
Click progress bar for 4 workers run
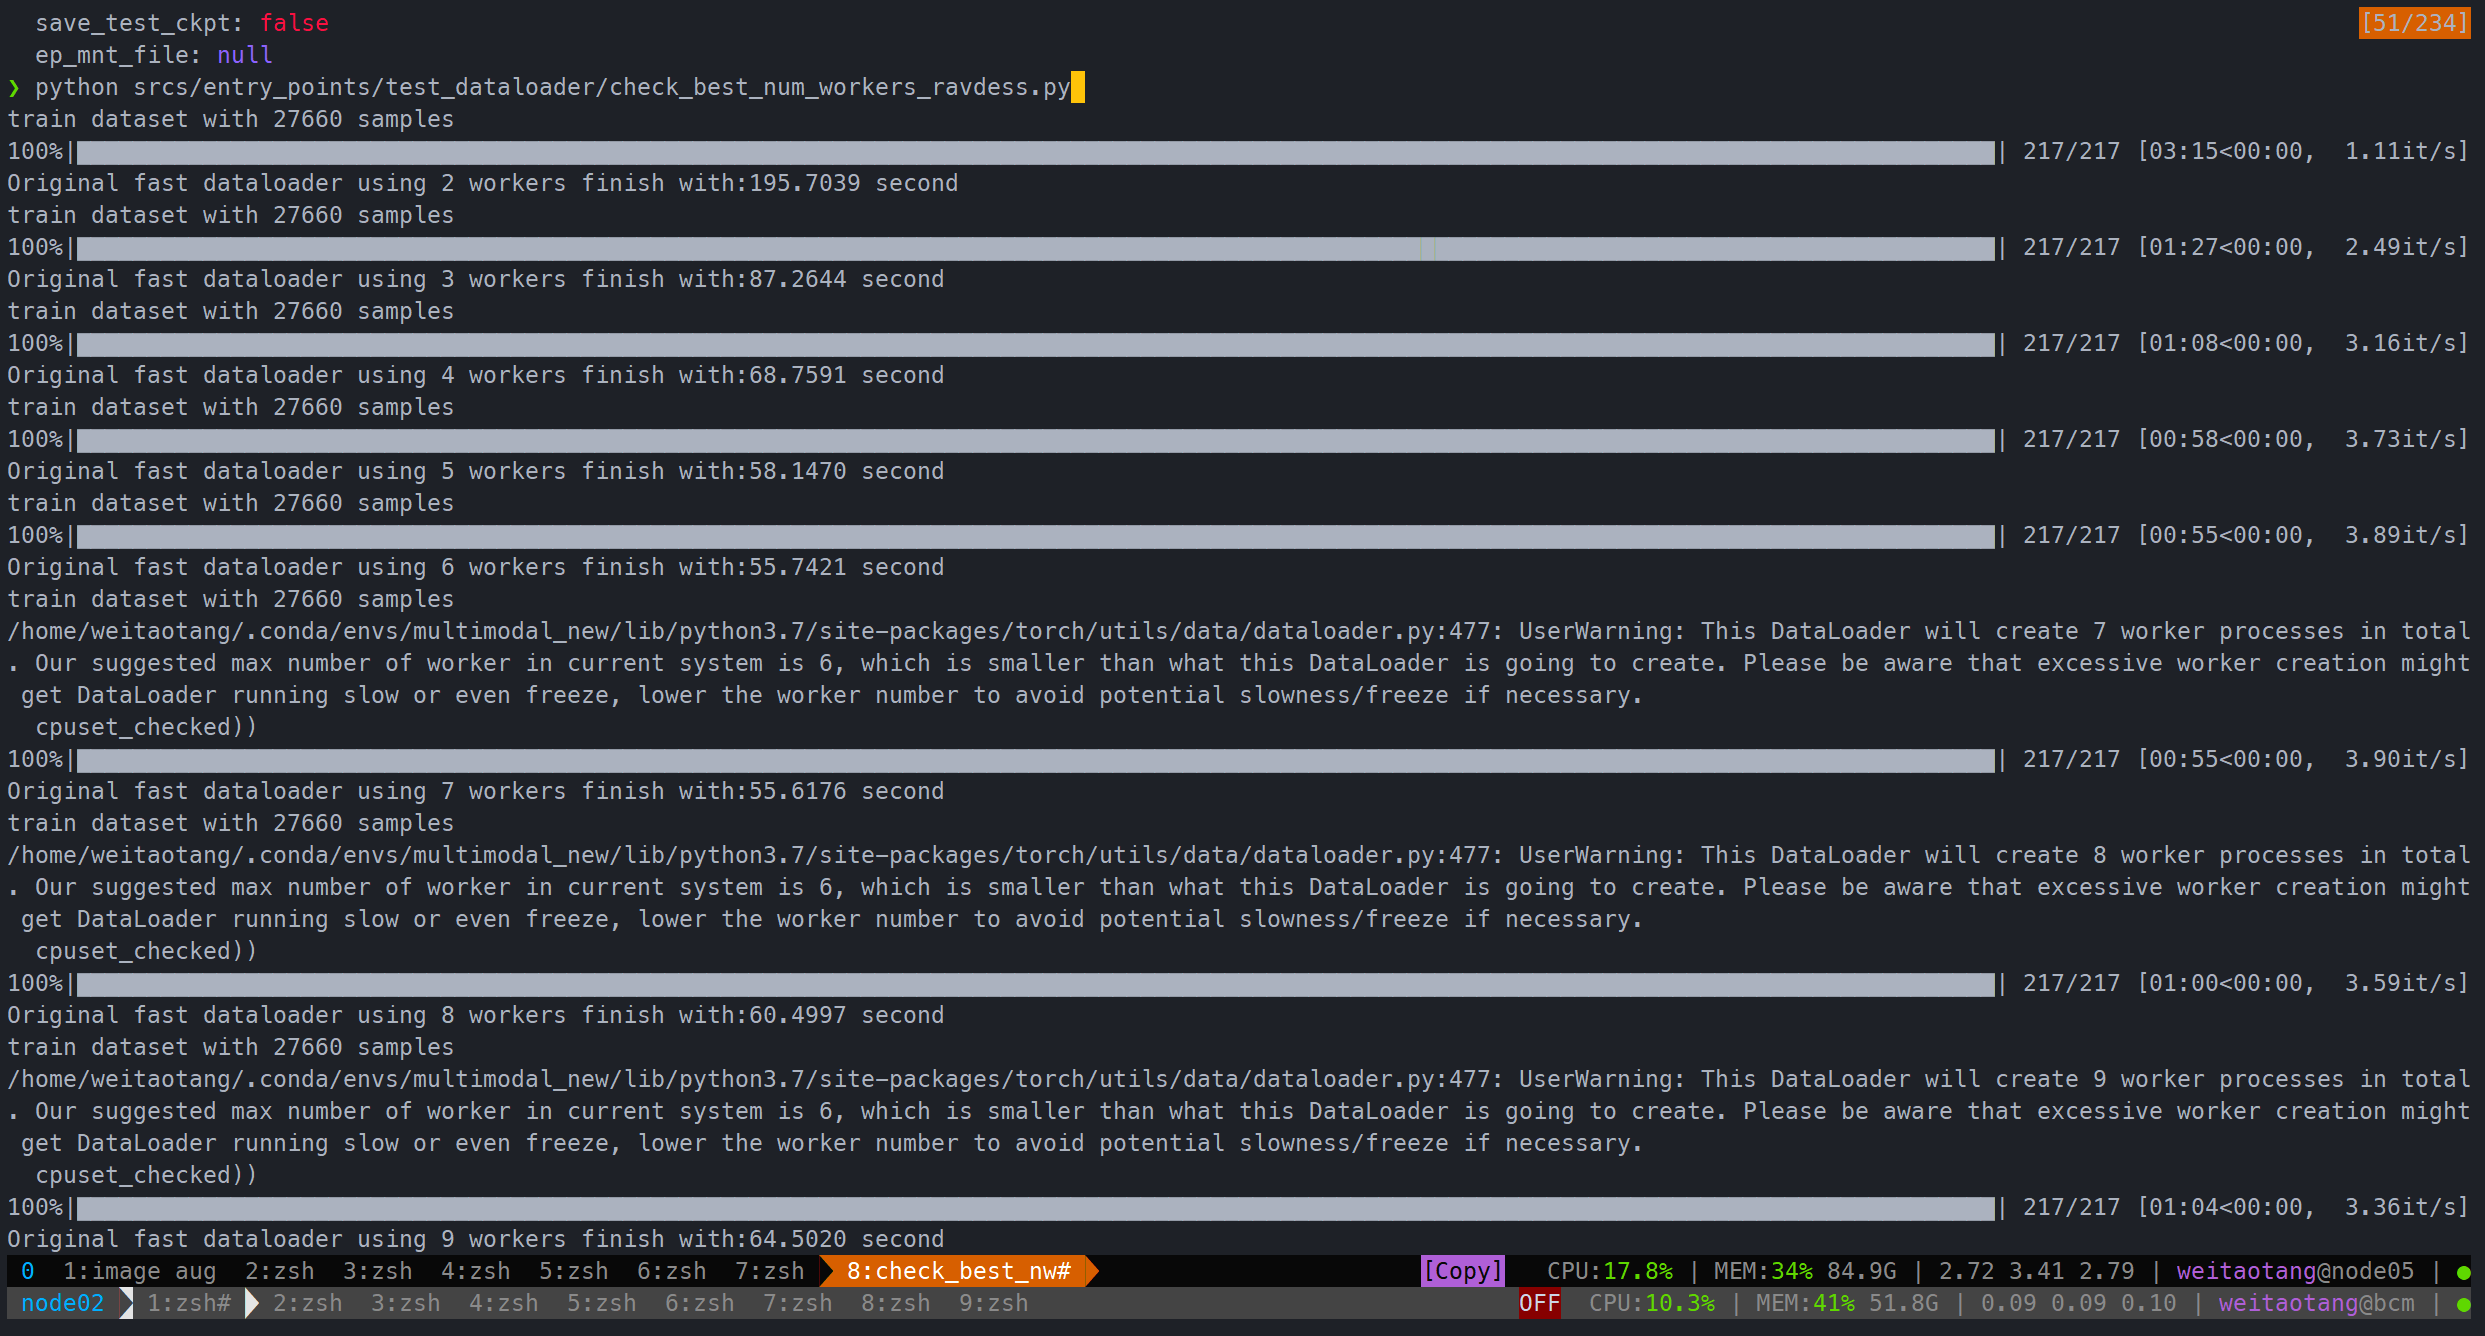[x=1035, y=344]
